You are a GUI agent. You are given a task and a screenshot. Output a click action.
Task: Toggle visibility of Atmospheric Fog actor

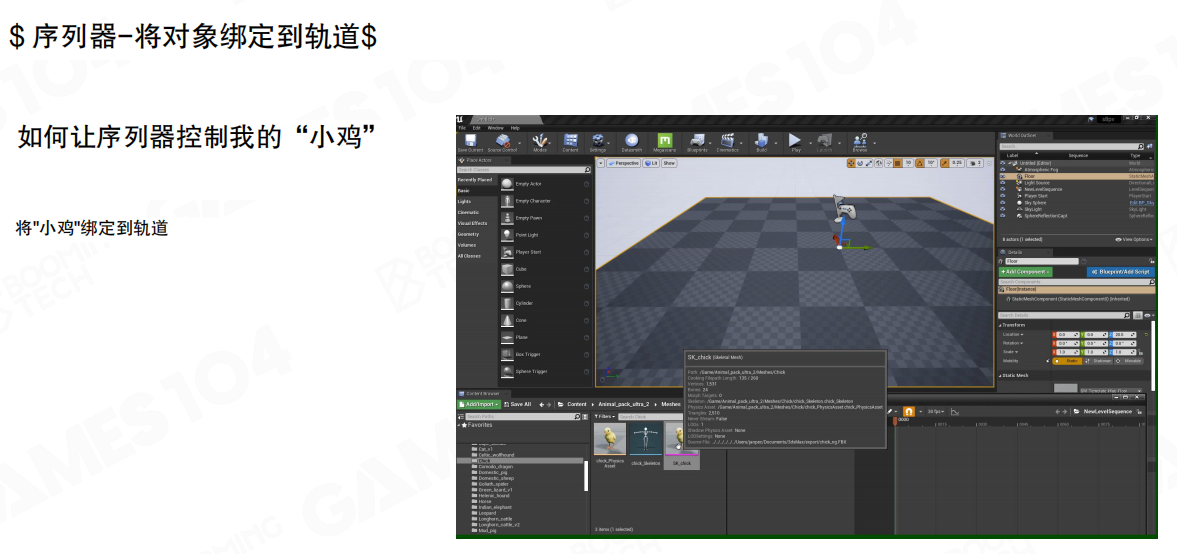pos(1003,170)
